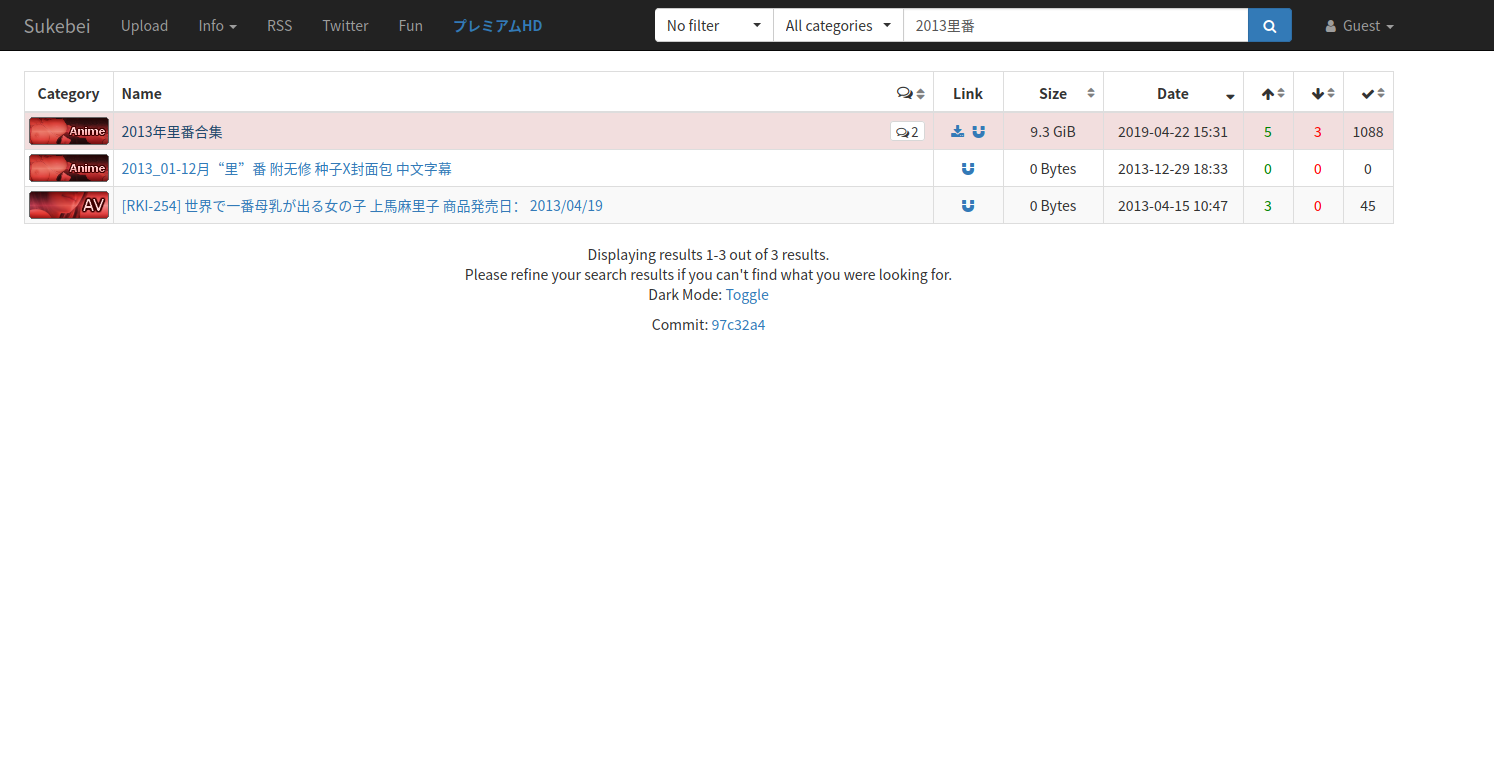This screenshot has width=1494, height=759.
Task: Open the Anime category icon on the 2019-04-22 row
Action: coord(69,131)
